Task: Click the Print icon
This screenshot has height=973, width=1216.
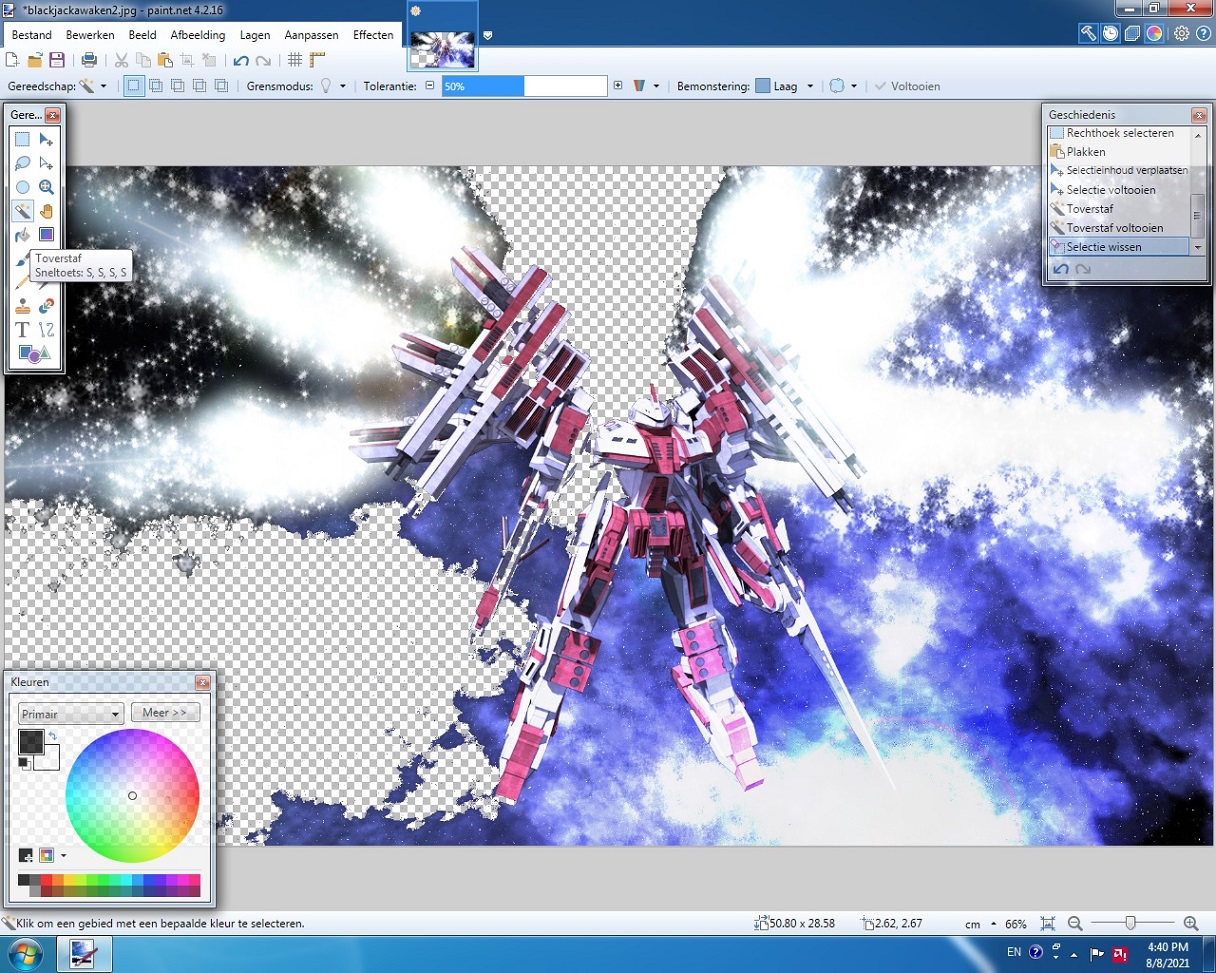Action: (x=89, y=60)
